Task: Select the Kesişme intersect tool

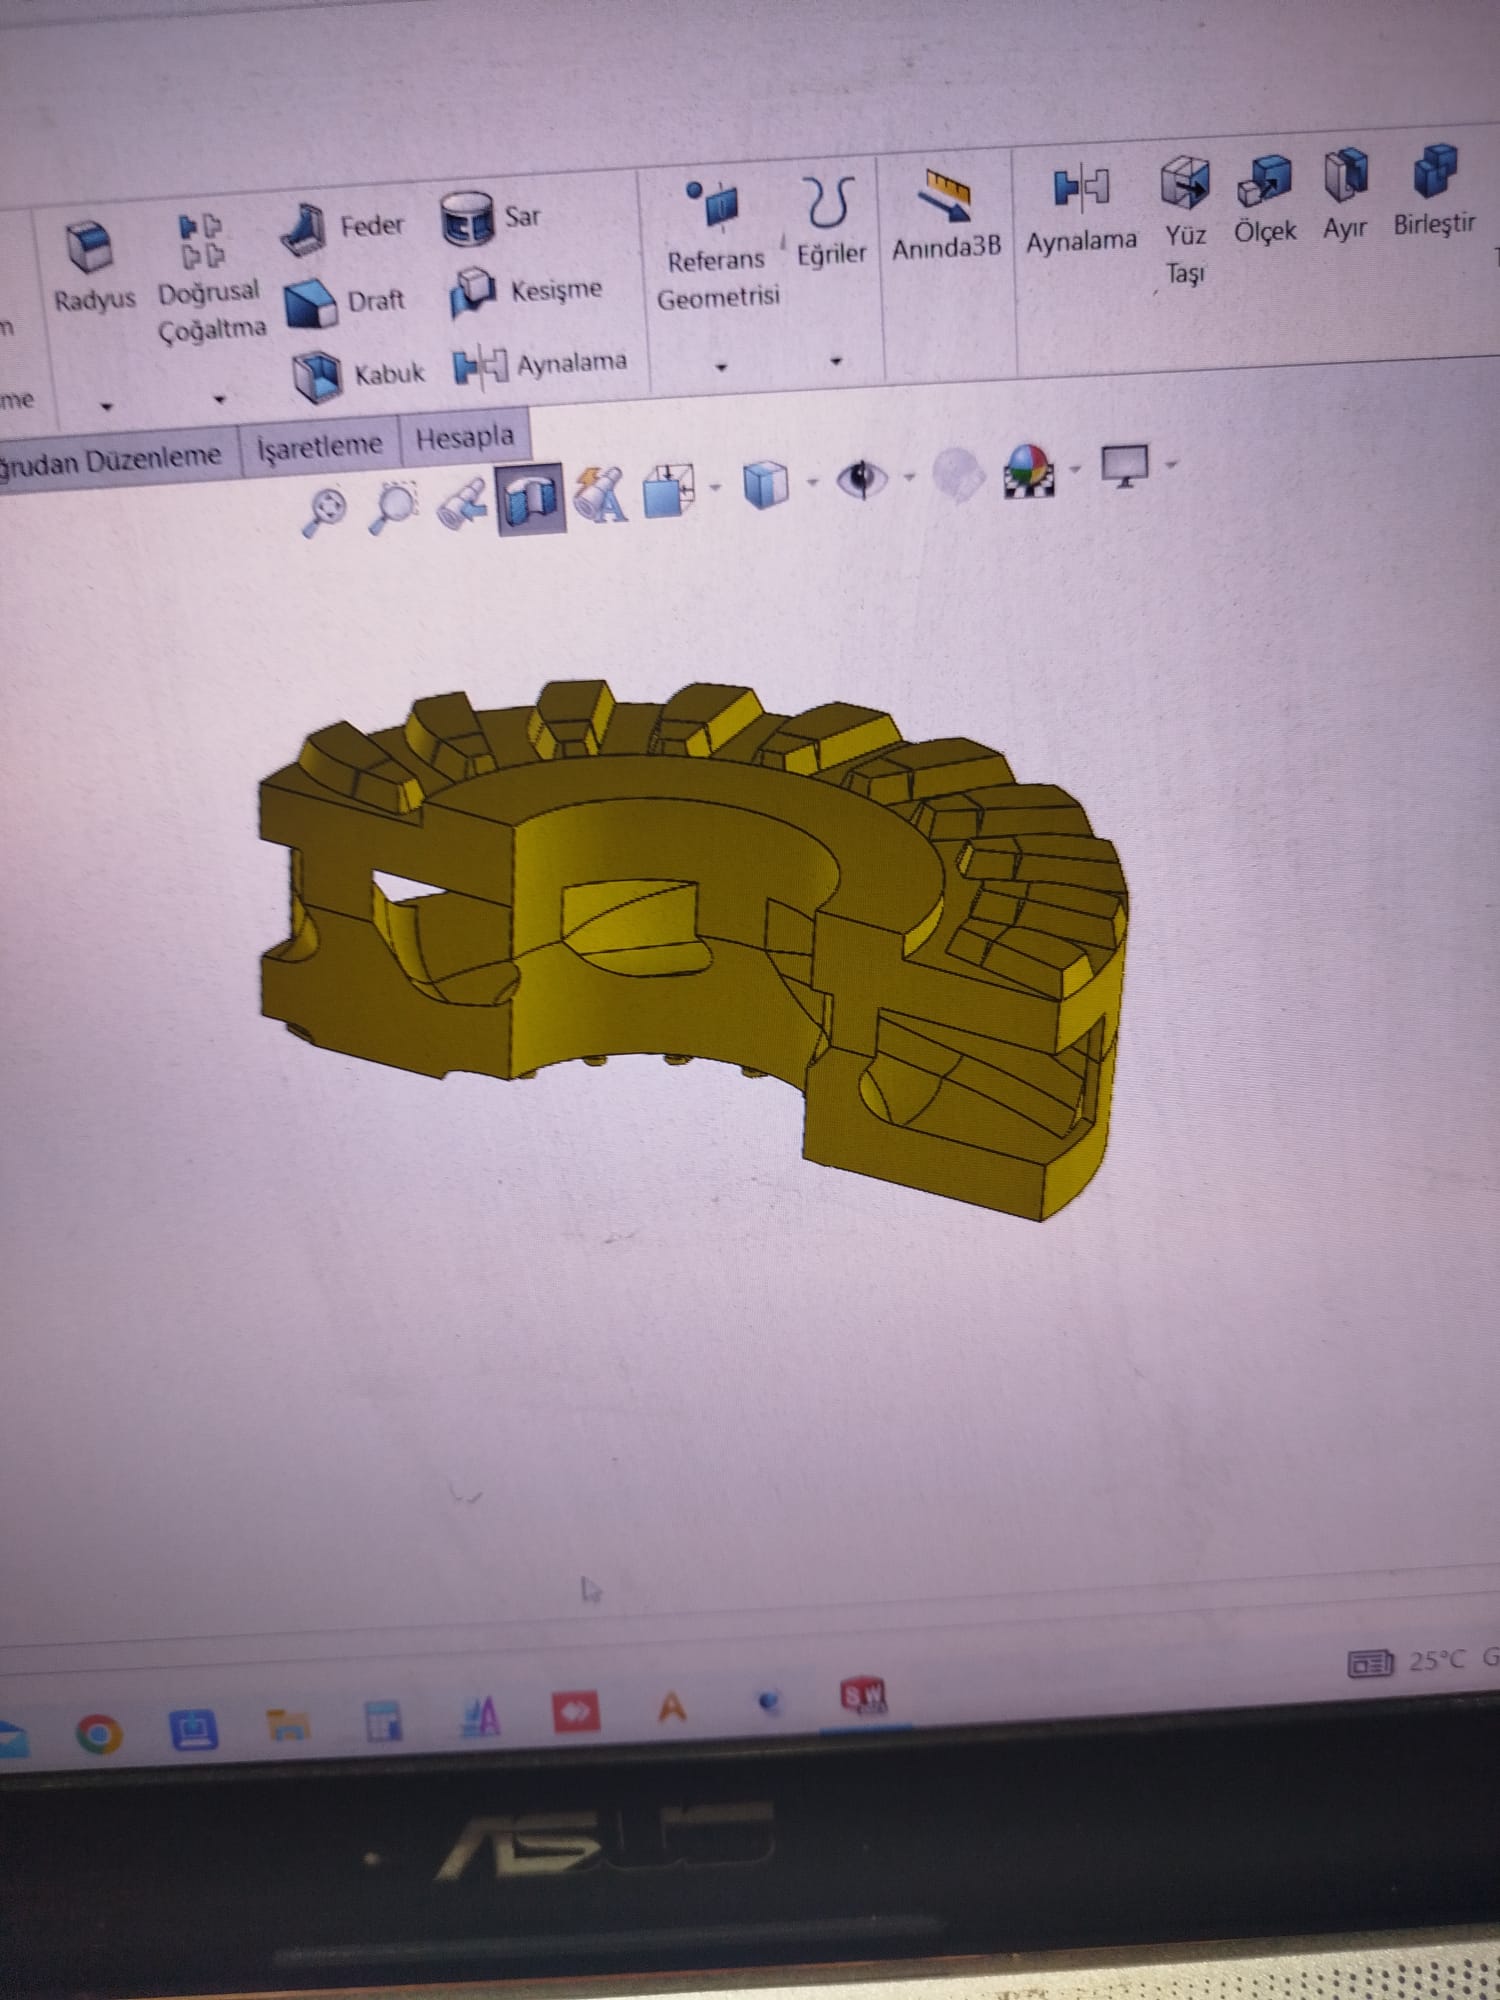Action: [525, 292]
